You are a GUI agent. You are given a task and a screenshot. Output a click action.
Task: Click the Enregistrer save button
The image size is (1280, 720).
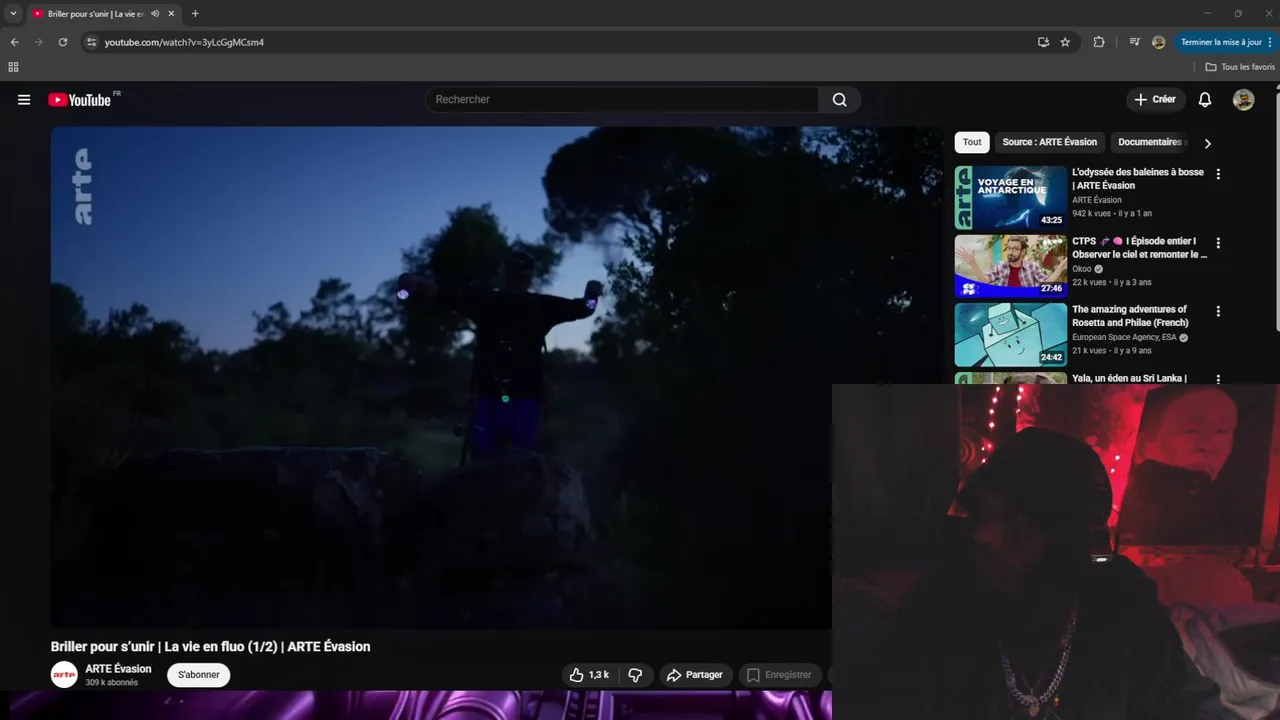click(779, 675)
